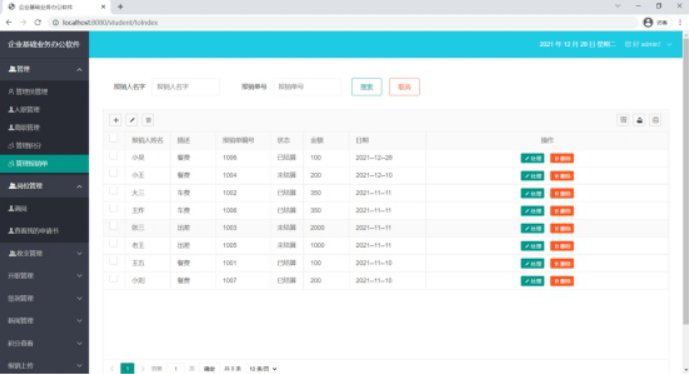The height and width of the screenshot is (374, 689).
Task: Open the 10条/页 page size dropdown
Action: 262,369
